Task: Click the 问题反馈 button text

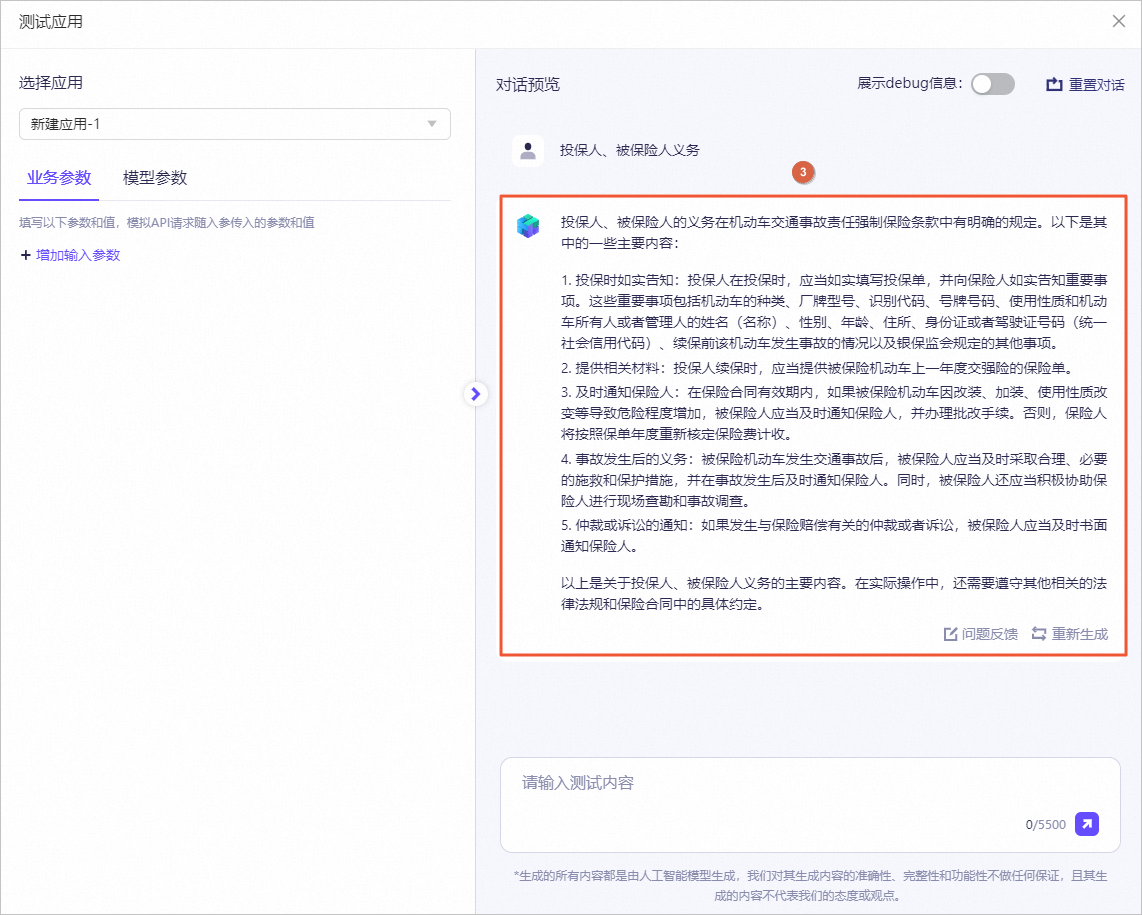Action: [989, 634]
